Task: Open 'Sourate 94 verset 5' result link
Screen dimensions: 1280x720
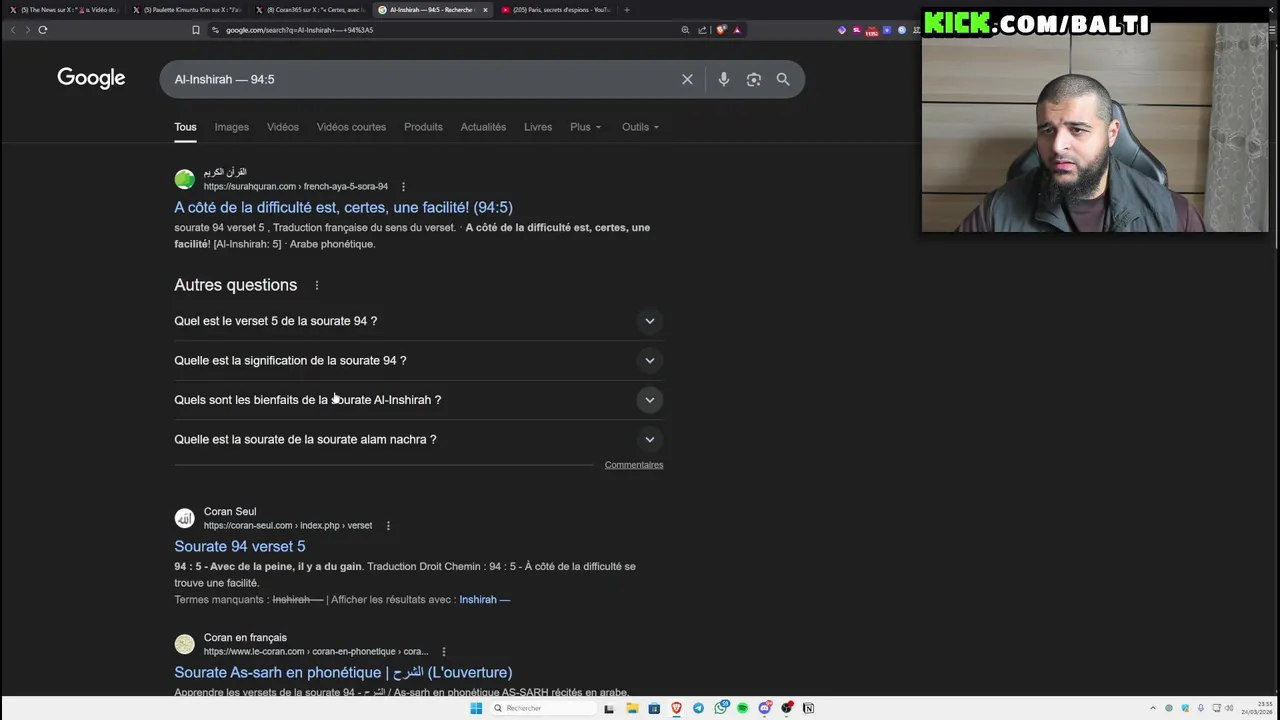Action: click(240, 546)
